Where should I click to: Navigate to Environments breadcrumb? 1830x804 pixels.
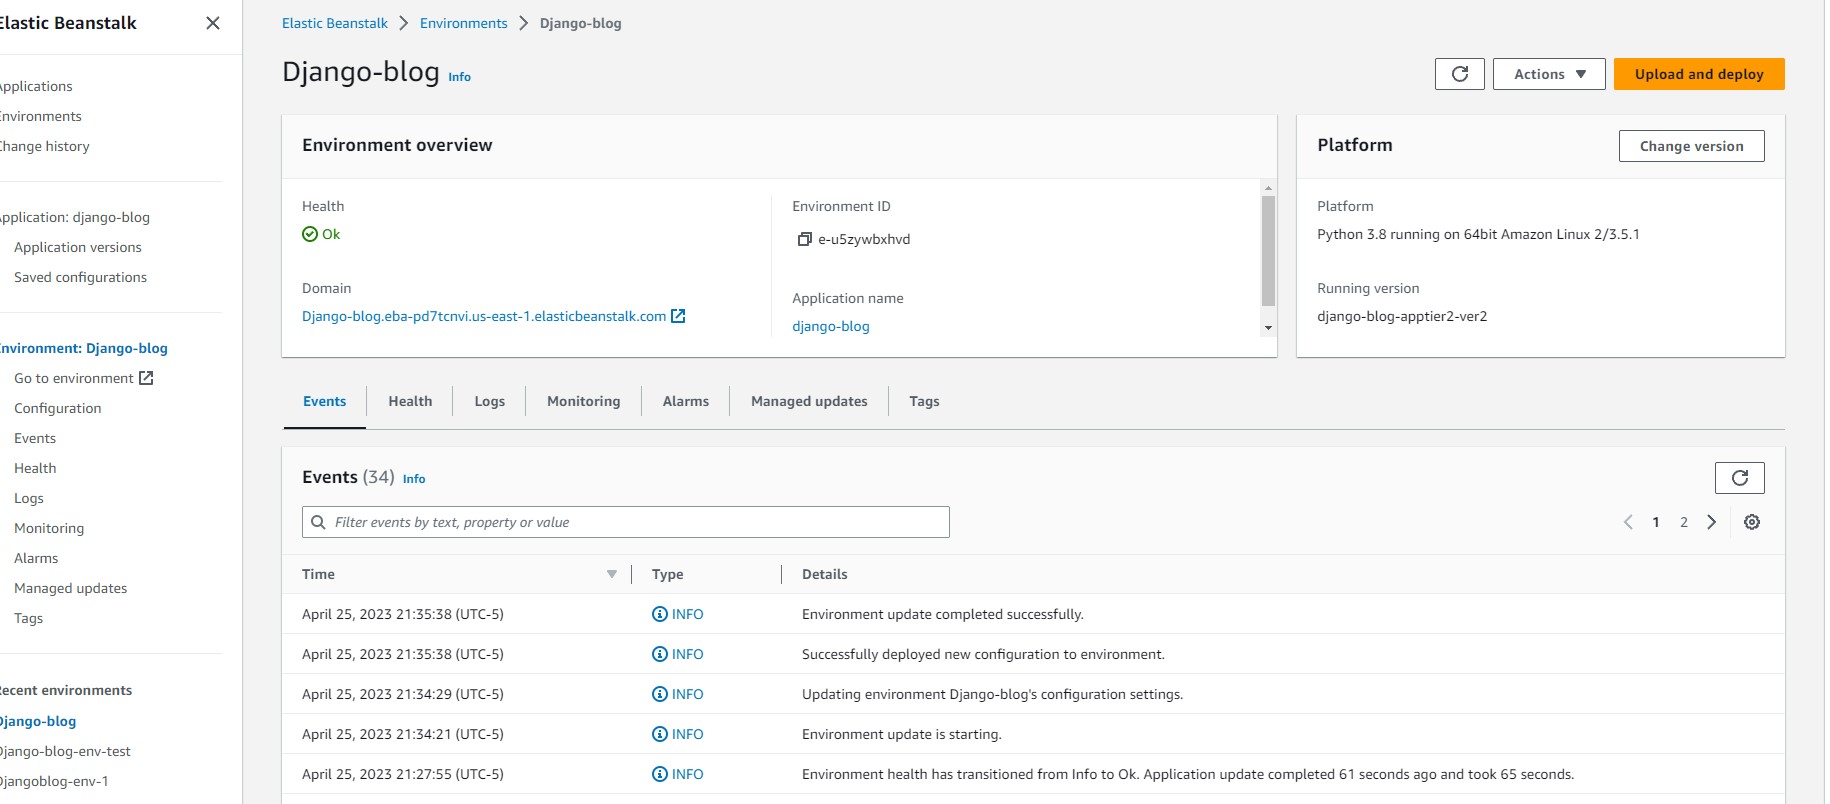click(463, 23)
